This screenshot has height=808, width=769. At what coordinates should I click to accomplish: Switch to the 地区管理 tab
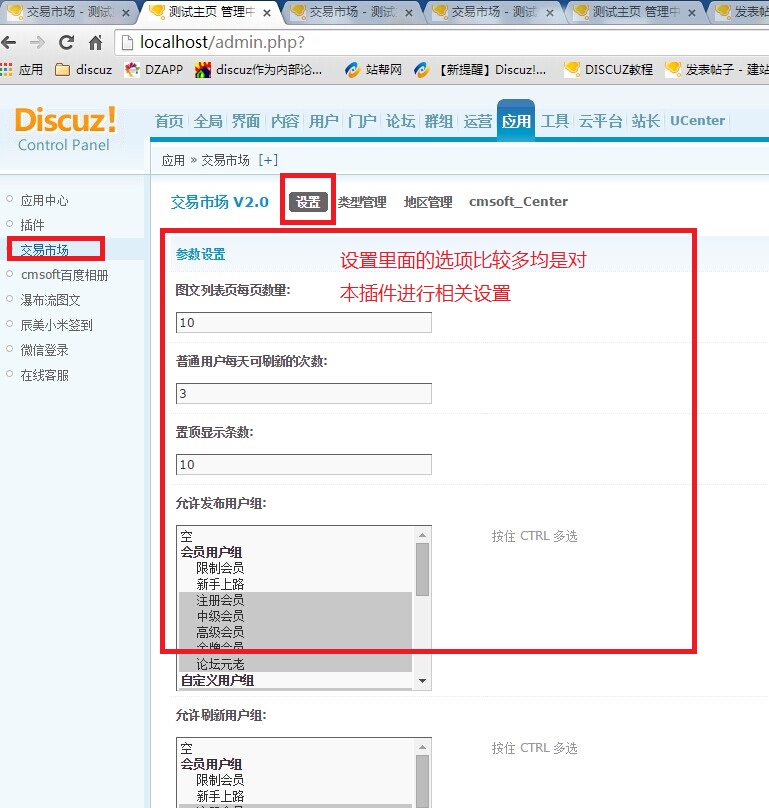pyautogui.click(x=428, y=202)
